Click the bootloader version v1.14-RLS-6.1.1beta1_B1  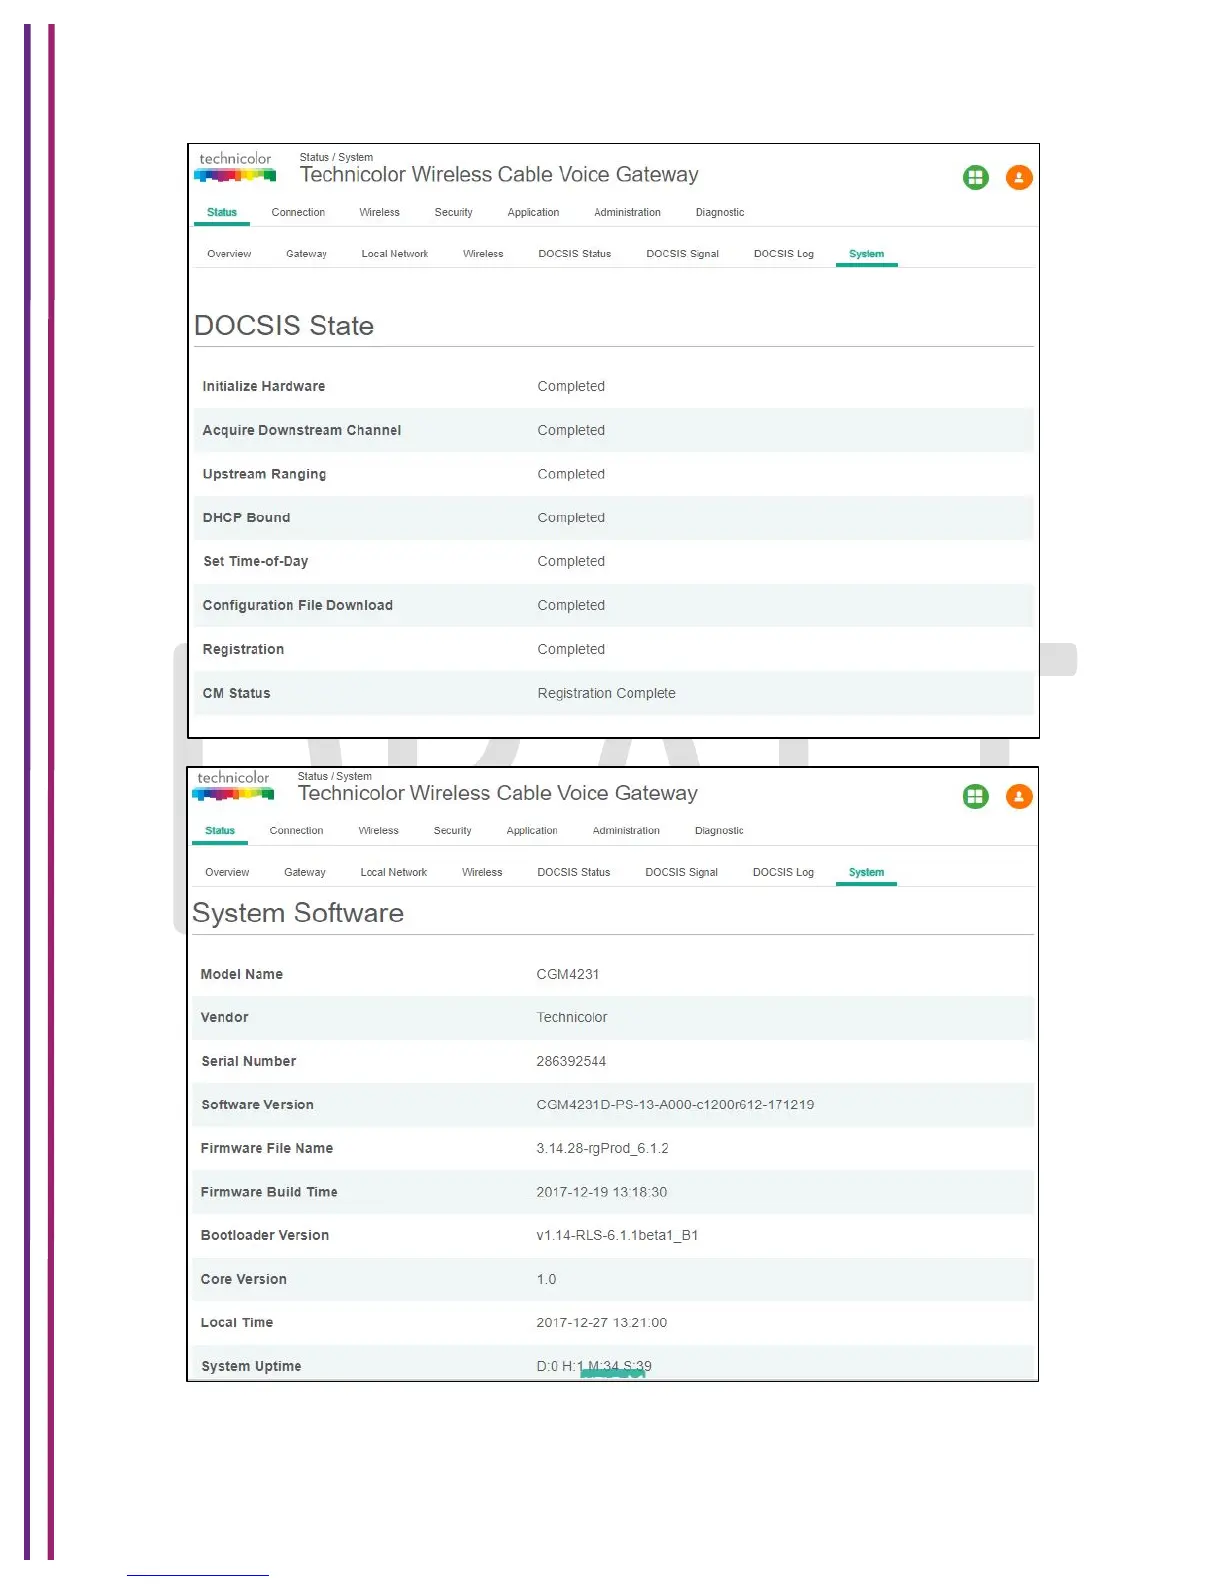click(x=617, y=1236)
